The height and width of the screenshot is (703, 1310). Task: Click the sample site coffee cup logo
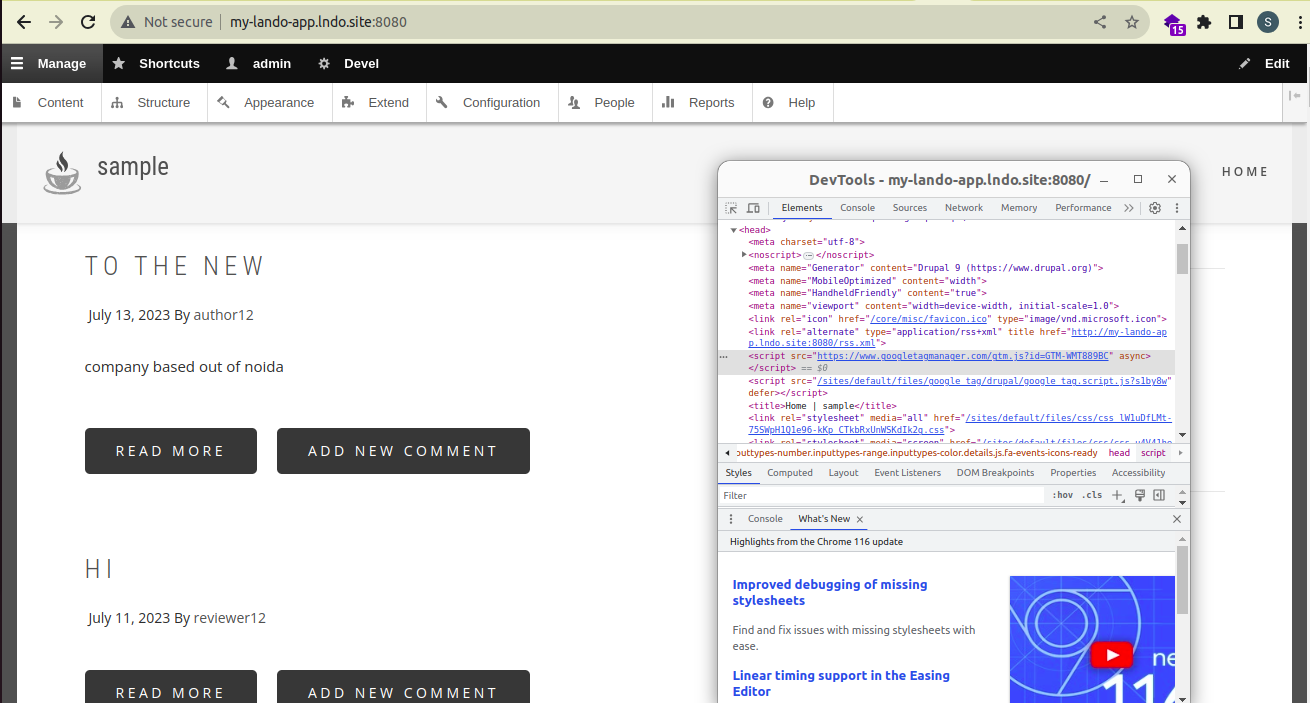click(62, 172)
